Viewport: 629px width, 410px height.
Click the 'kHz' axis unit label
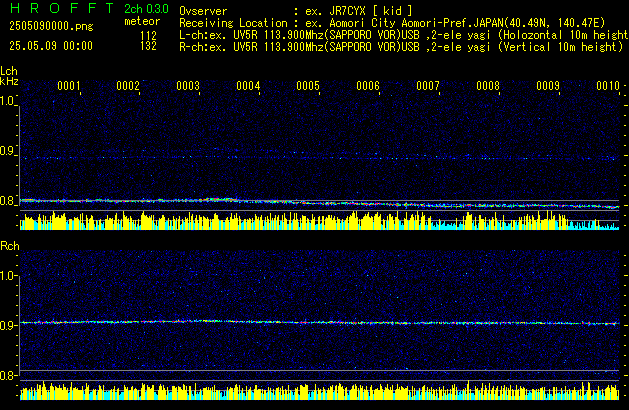[9, 81]
